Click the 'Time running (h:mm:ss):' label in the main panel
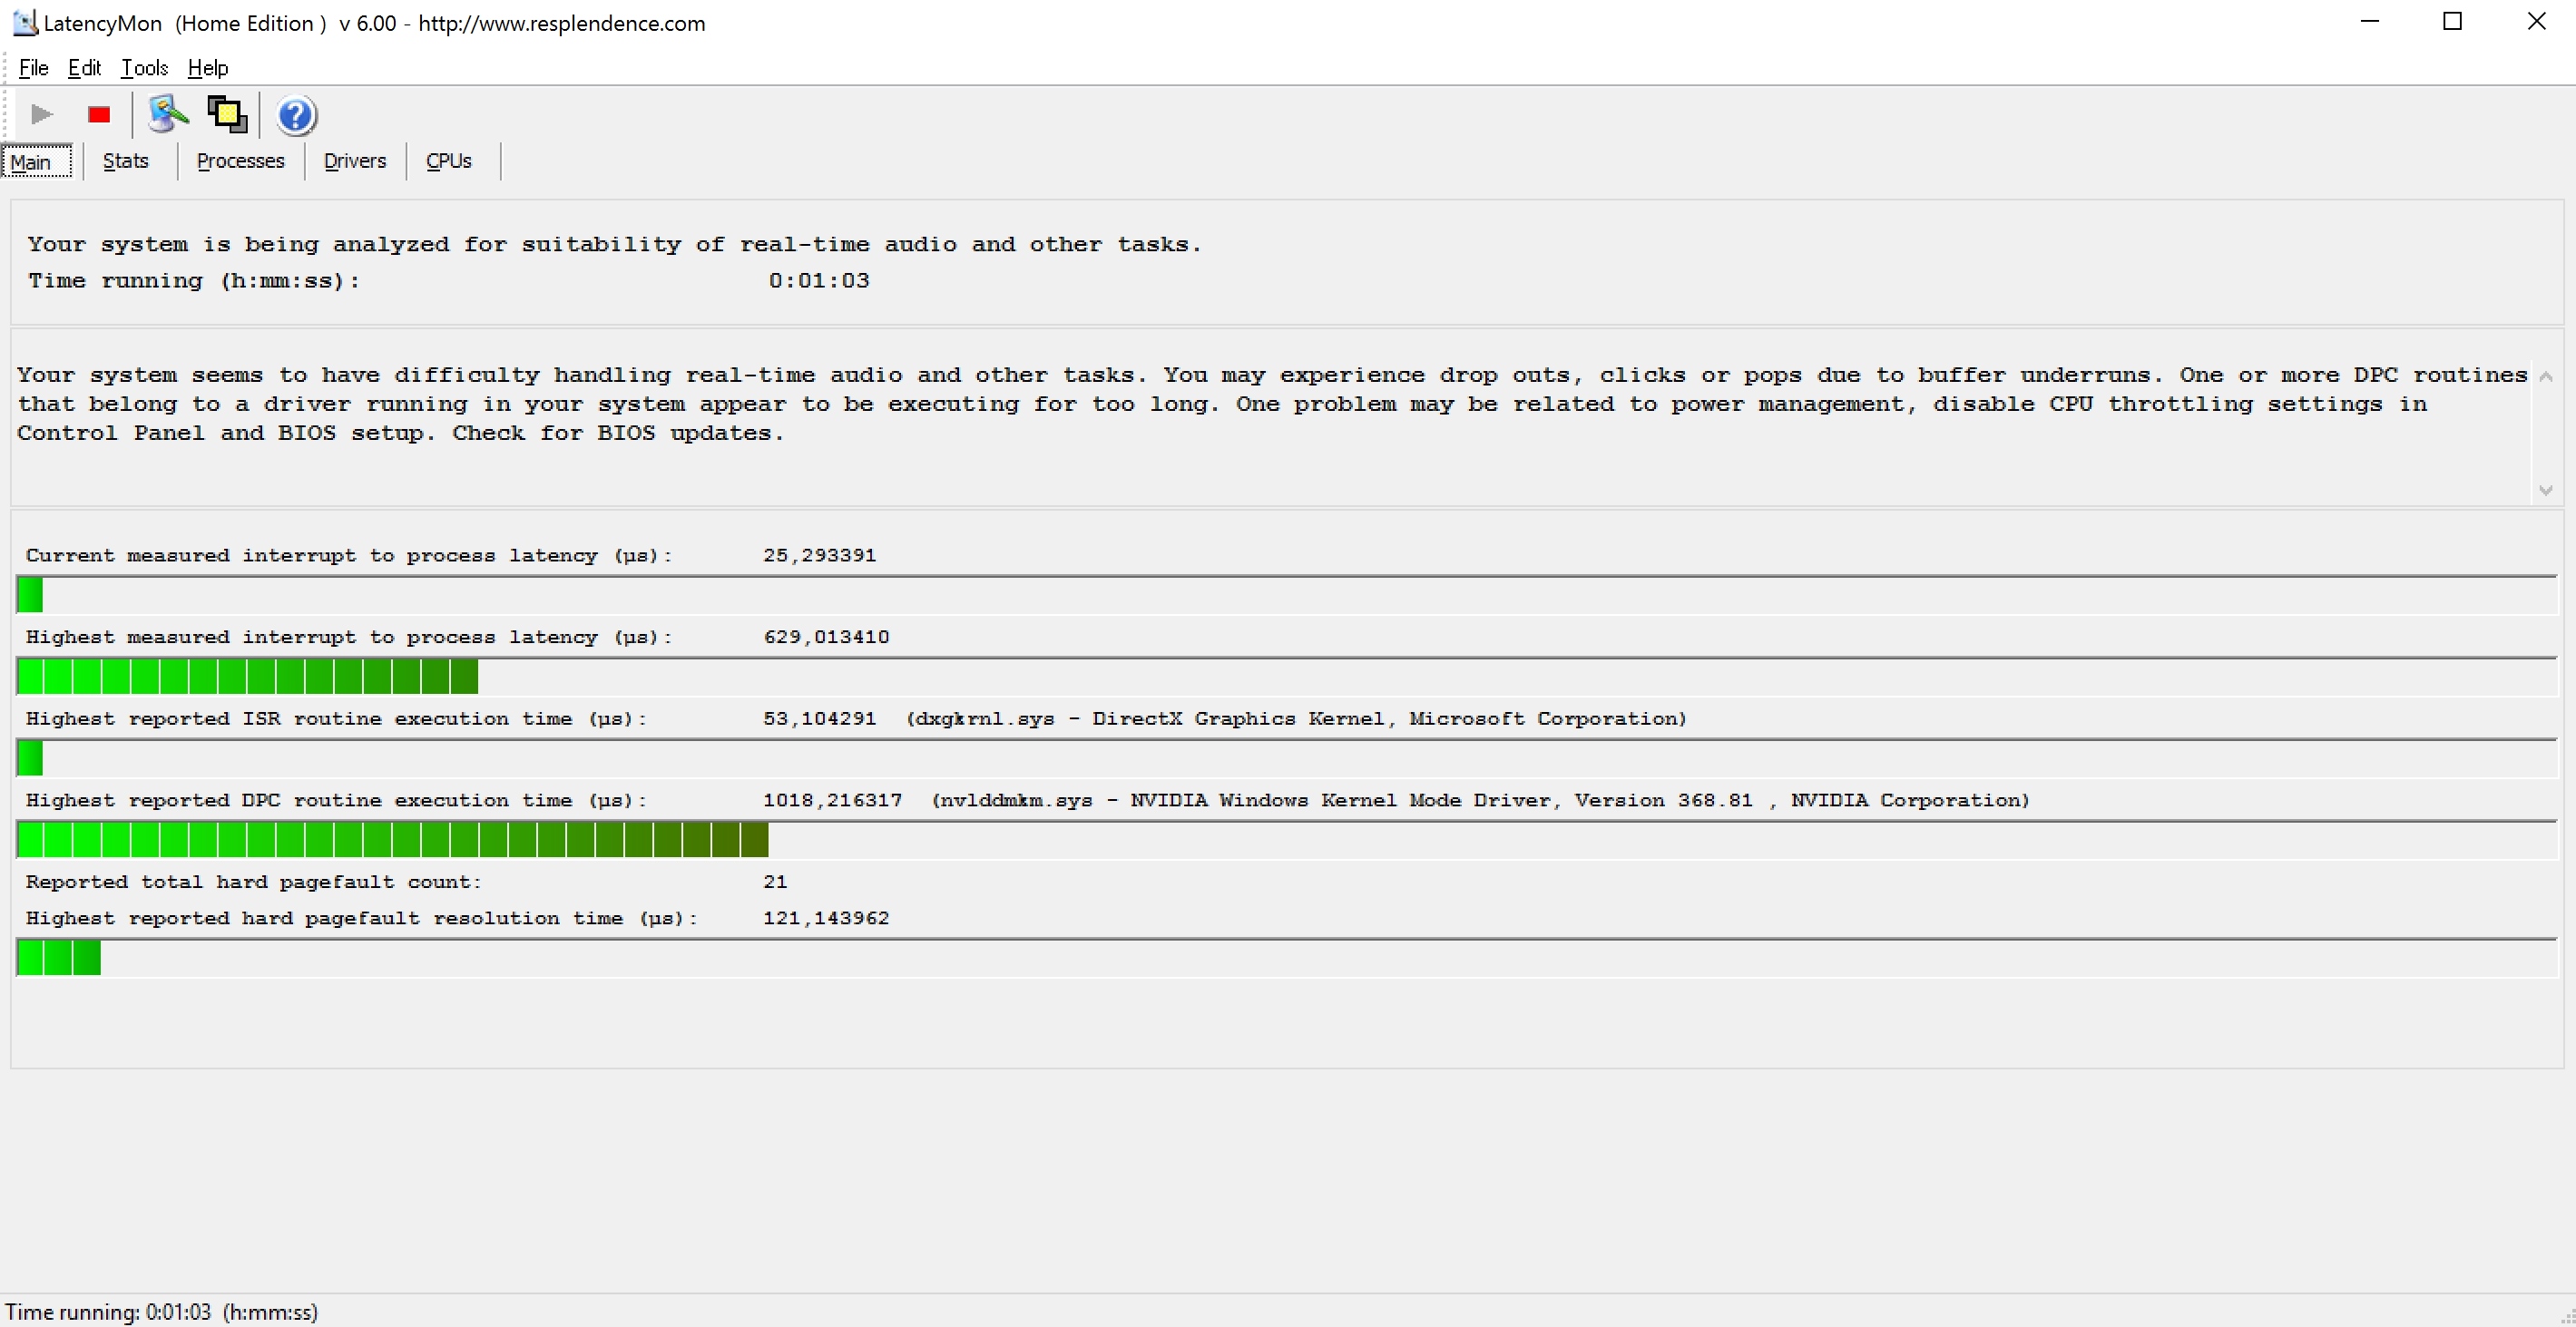2576x1327 pixels. [x=194, y=281]
